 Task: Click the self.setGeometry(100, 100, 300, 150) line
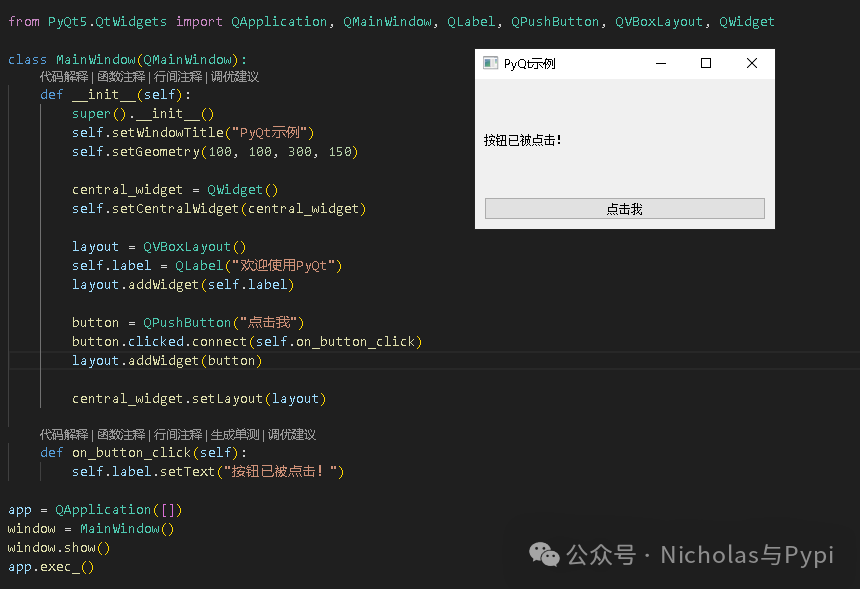tap(215, 152)
